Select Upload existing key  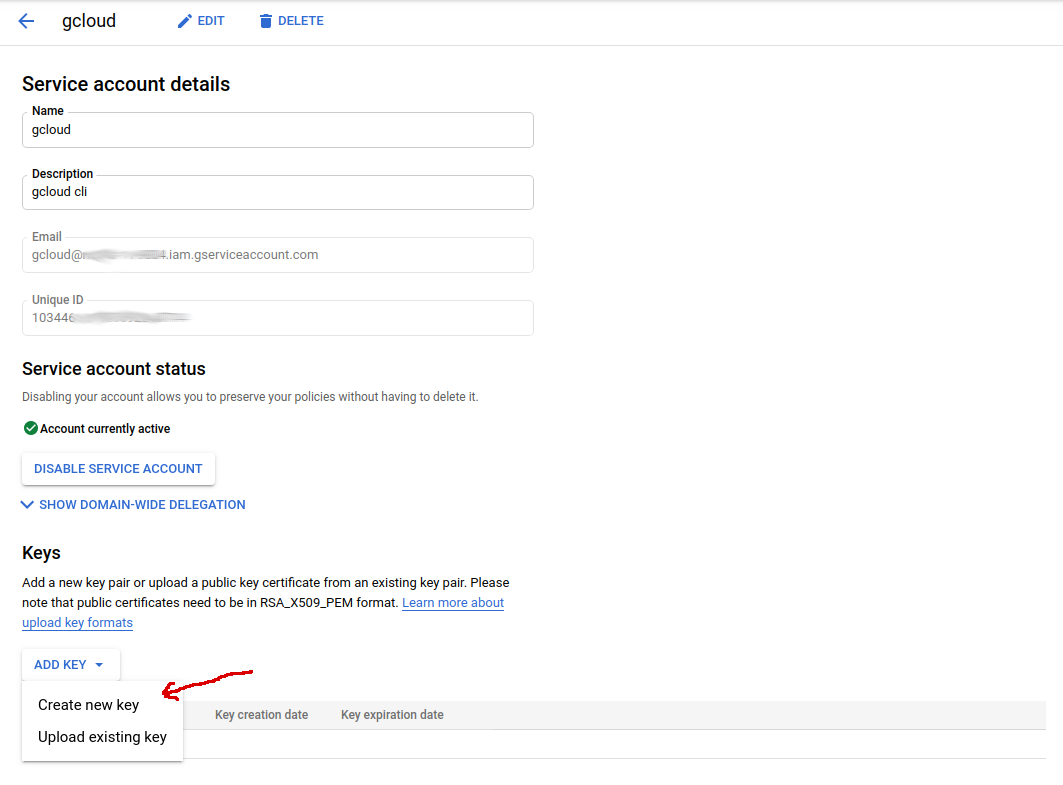[102, 737]
